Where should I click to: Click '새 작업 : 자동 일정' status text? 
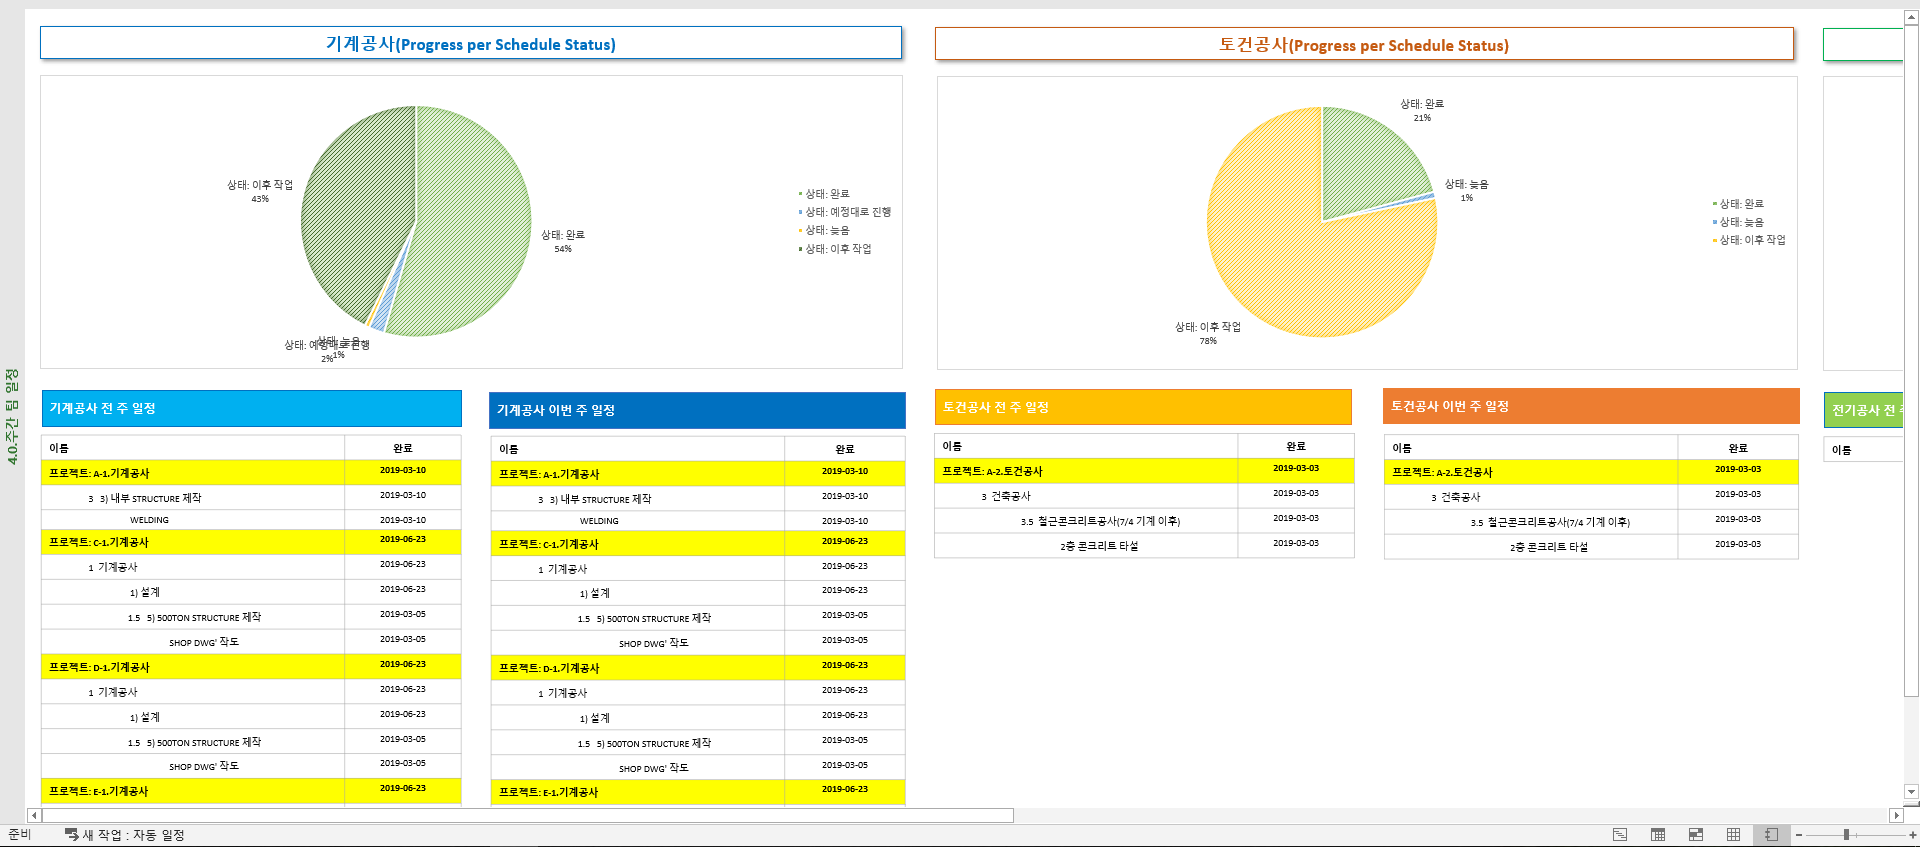pyautogui.click(x=133, y=835)
